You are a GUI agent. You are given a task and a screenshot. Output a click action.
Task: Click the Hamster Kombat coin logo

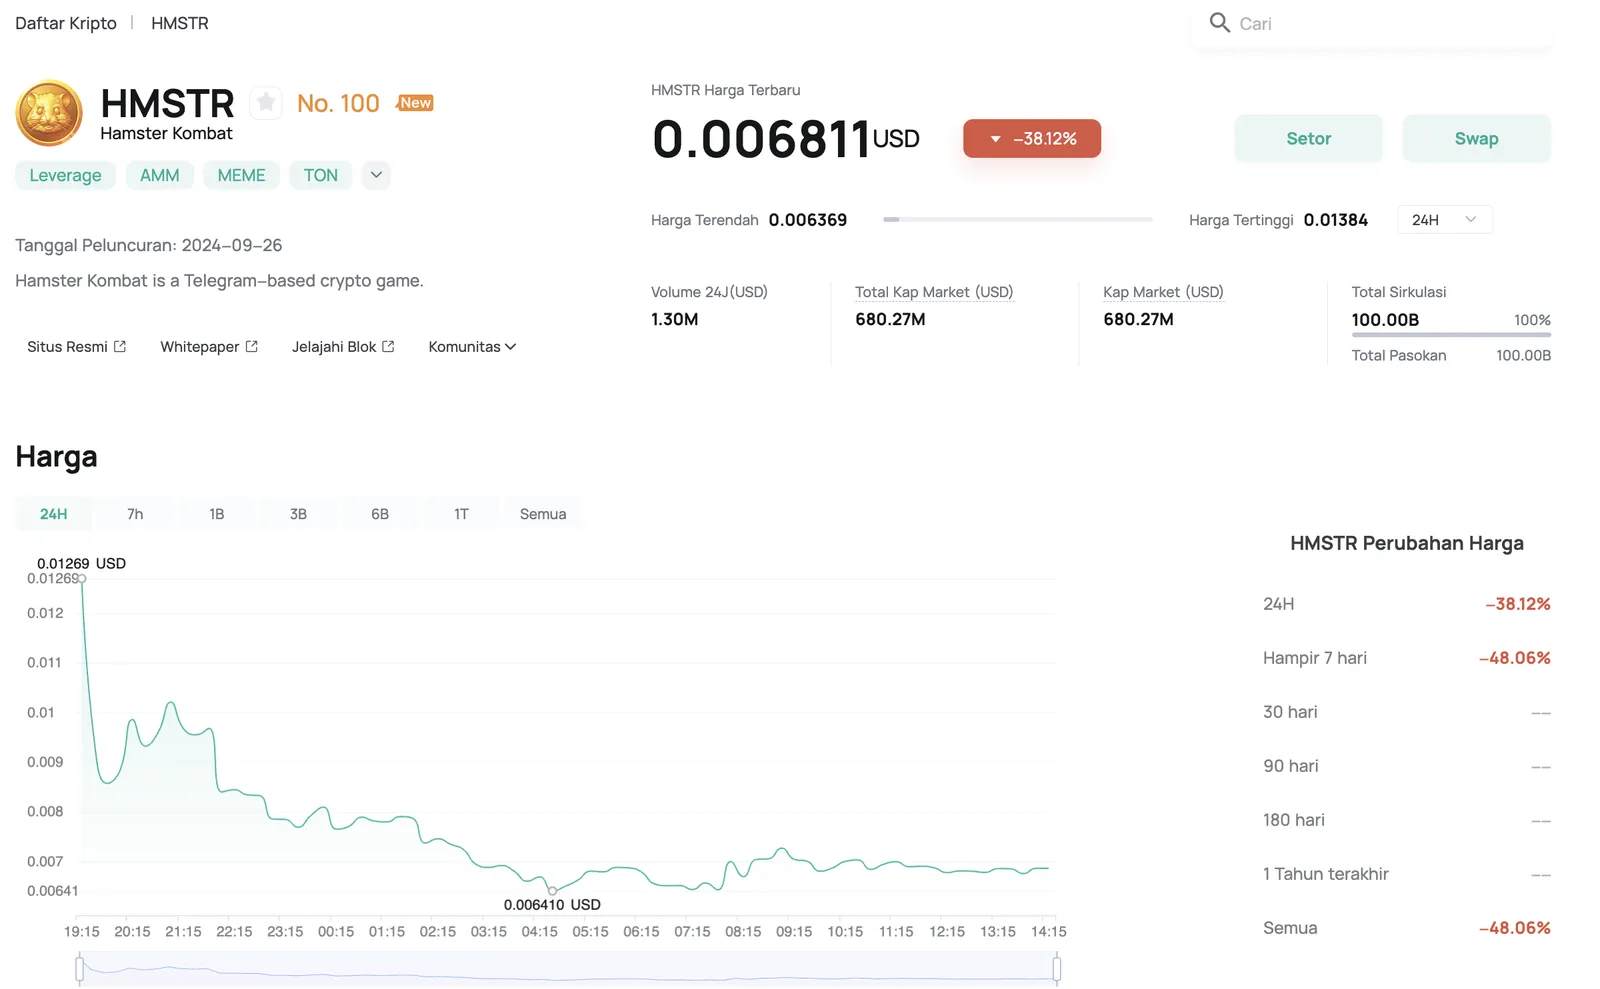[49, 113]
